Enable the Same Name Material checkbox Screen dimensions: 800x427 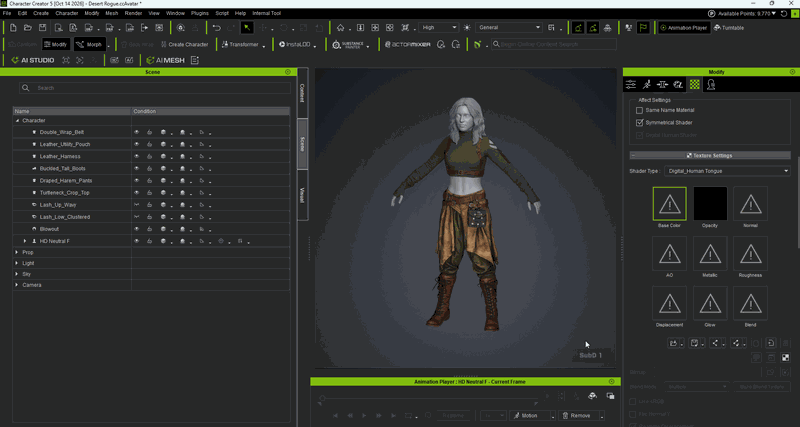point(639,110)
